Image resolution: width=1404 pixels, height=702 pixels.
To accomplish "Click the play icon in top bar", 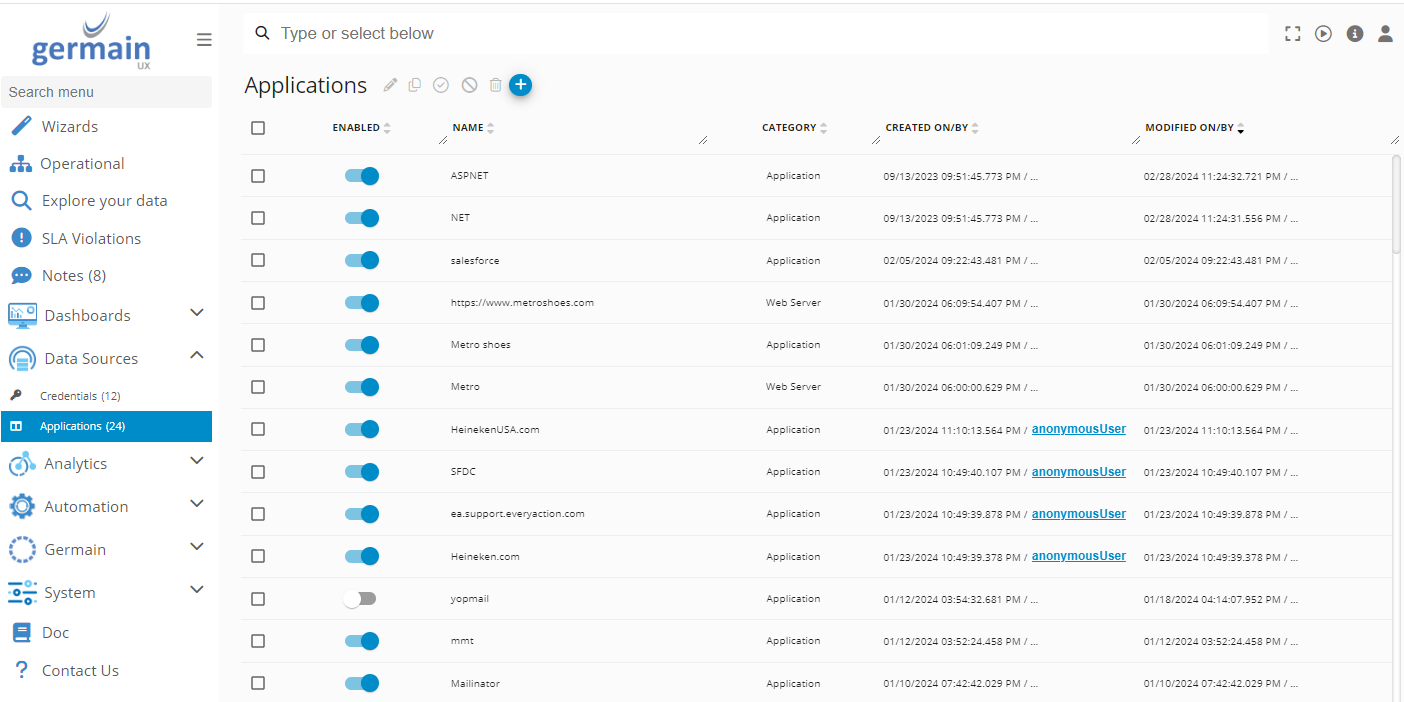I will 1323,34.
